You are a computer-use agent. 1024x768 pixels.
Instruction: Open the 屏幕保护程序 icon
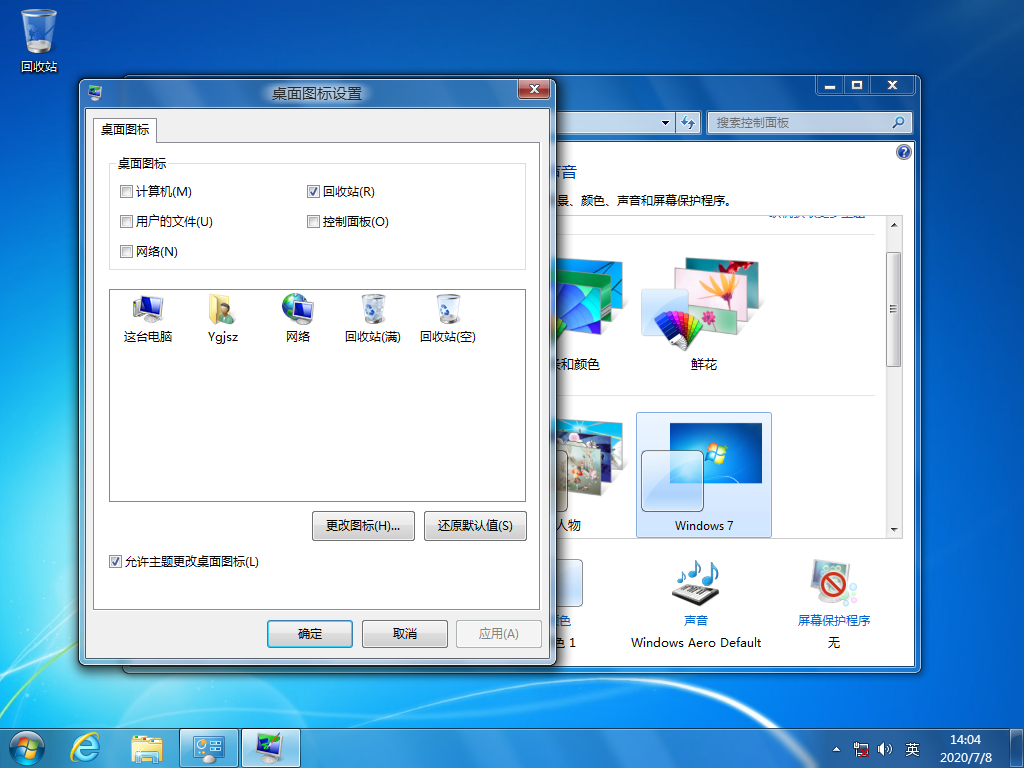833,583
